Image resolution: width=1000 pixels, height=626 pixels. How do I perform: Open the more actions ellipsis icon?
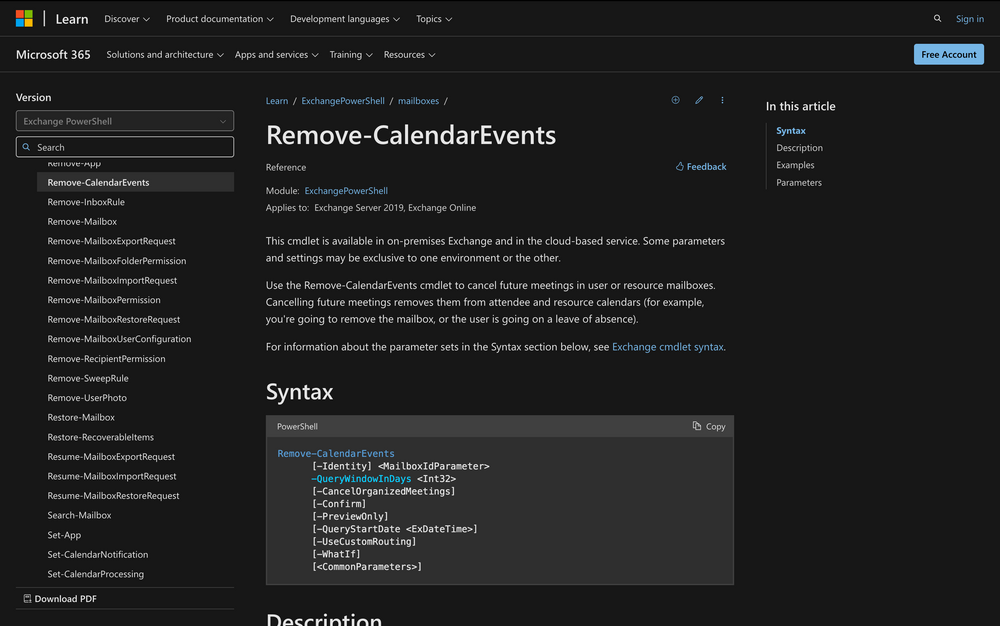722,100
